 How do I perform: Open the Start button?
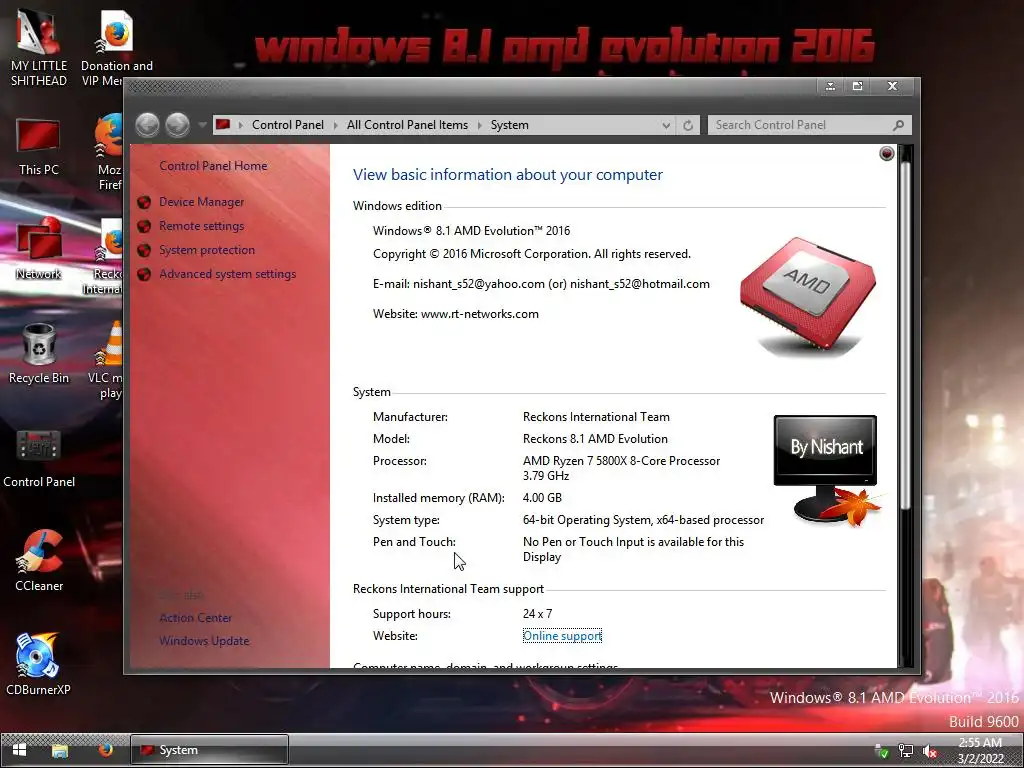(20, 750)
